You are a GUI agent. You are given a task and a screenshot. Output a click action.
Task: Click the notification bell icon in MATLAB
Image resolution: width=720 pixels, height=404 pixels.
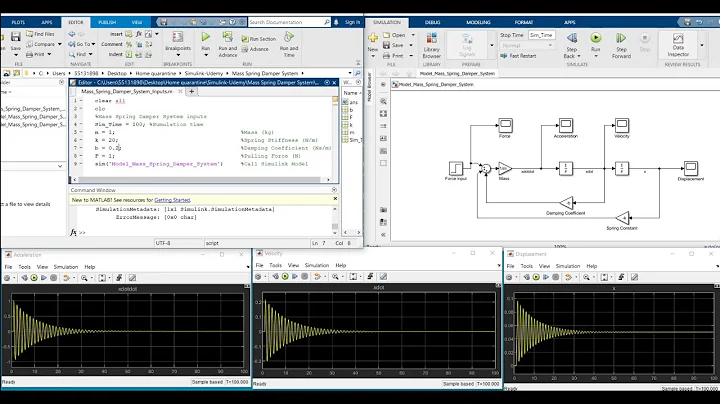pos(336,22)
